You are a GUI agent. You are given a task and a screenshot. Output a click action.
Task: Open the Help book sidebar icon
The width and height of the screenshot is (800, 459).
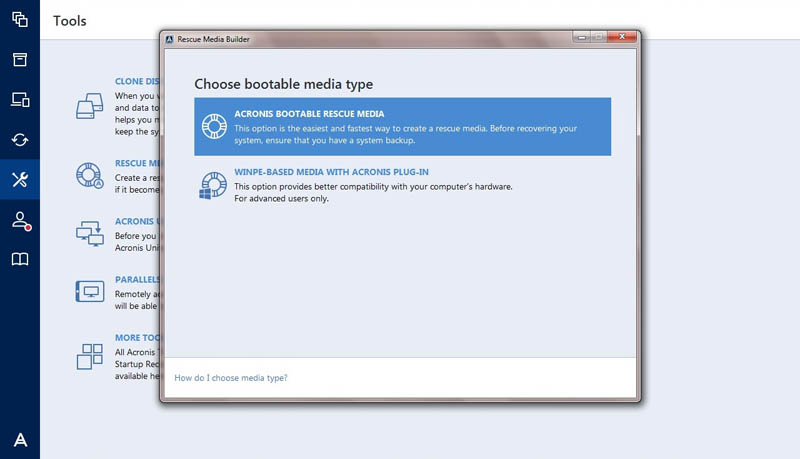(20, 259)
